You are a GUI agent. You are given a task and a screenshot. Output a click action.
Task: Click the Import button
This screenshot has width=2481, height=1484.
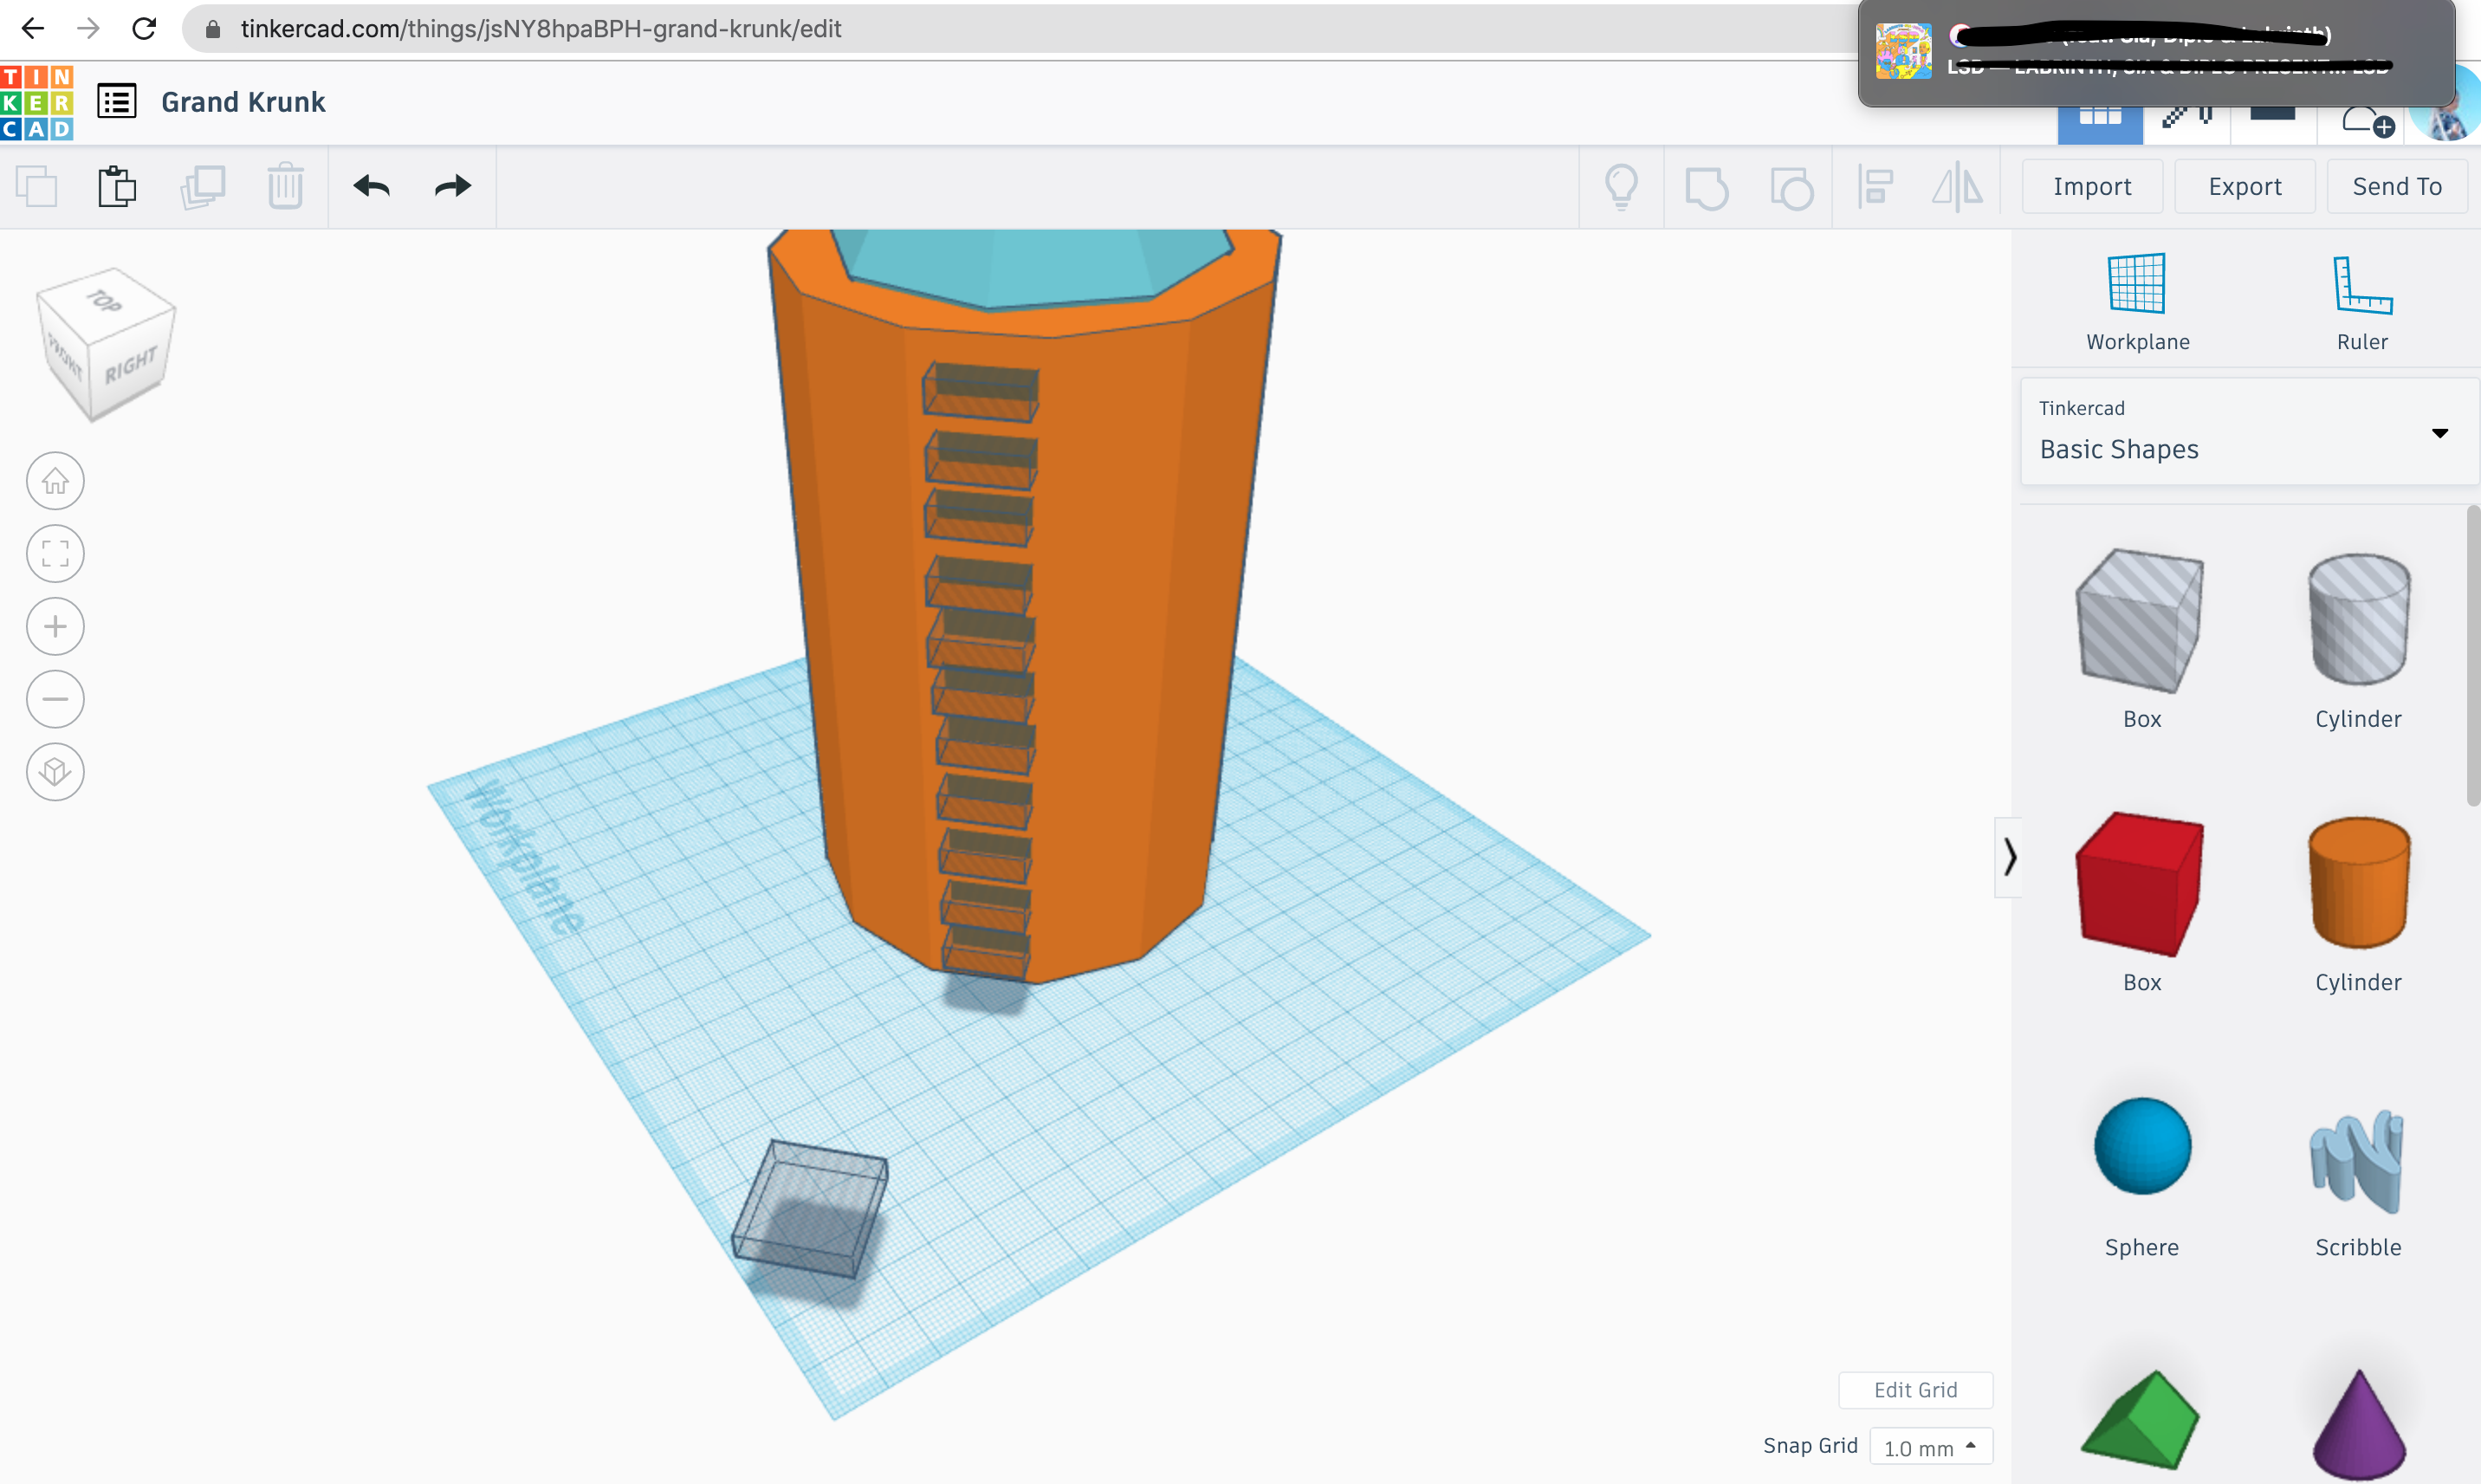click(x=2092, y=187)
